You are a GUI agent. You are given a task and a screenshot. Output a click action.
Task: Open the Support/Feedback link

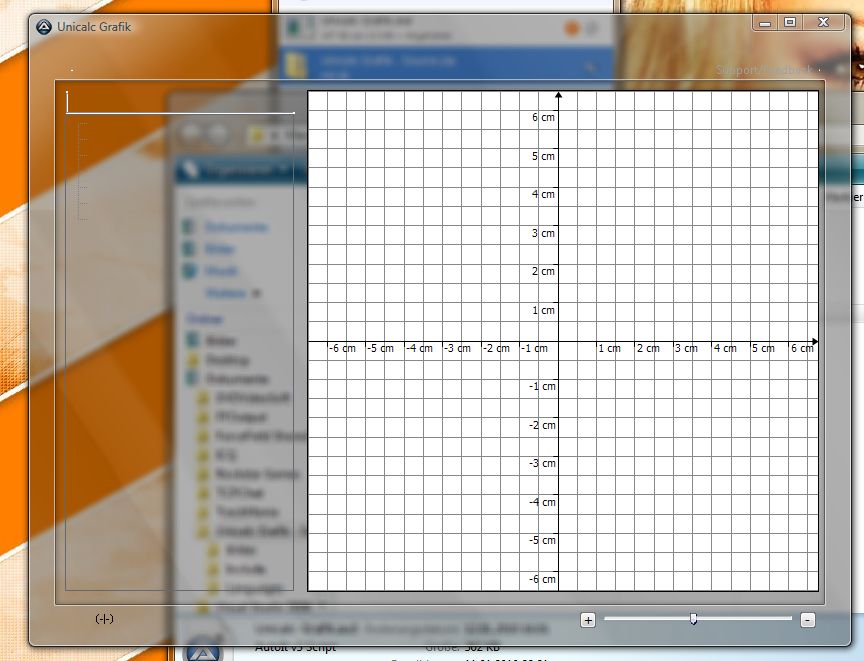tap(766, 71)
